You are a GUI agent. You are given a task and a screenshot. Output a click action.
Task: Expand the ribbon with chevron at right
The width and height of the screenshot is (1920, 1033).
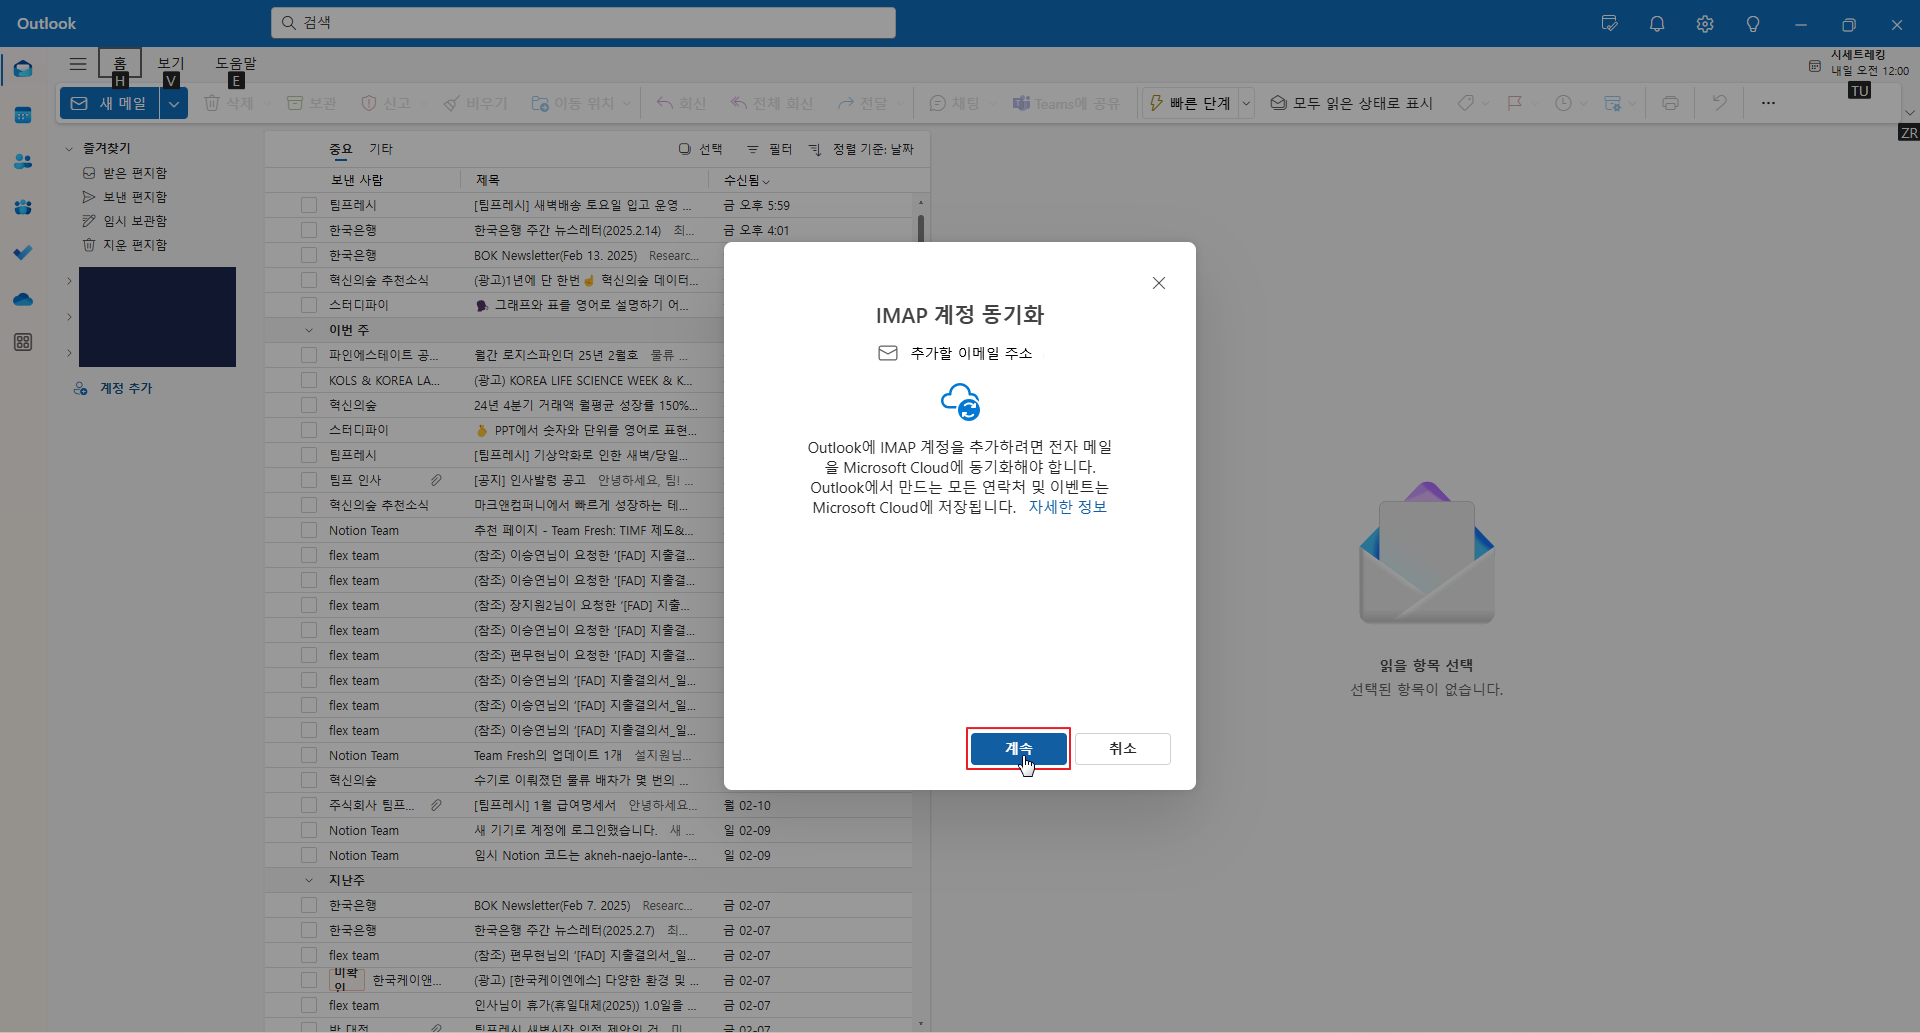point(1909,112)
